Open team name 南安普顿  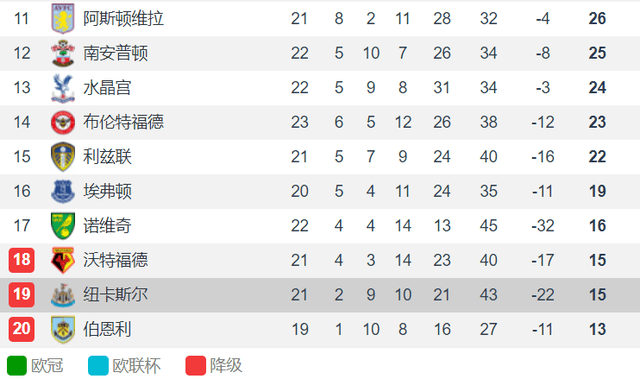115,53
